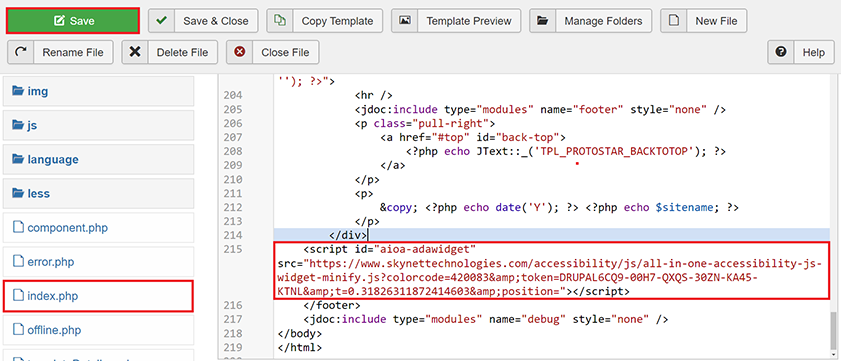The width and height of the screenshot is (841, 361).
Task: Place cursor on the <hr /> line
Action: pyautogui.click(x=373, y=96)
